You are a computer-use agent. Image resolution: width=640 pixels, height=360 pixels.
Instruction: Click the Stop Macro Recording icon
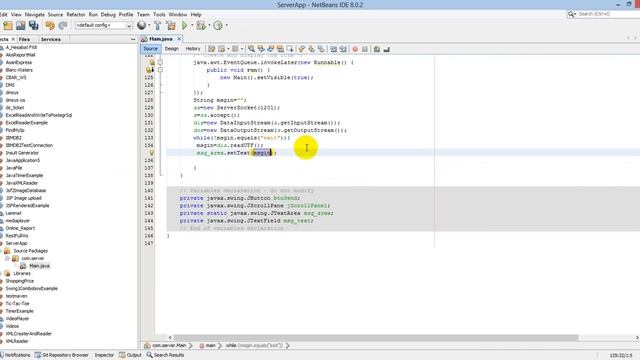pos(365,49)
